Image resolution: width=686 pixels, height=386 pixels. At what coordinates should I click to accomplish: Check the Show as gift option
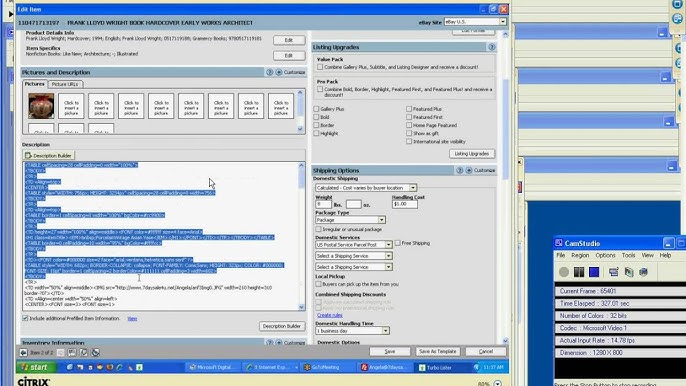pos(409,133)
